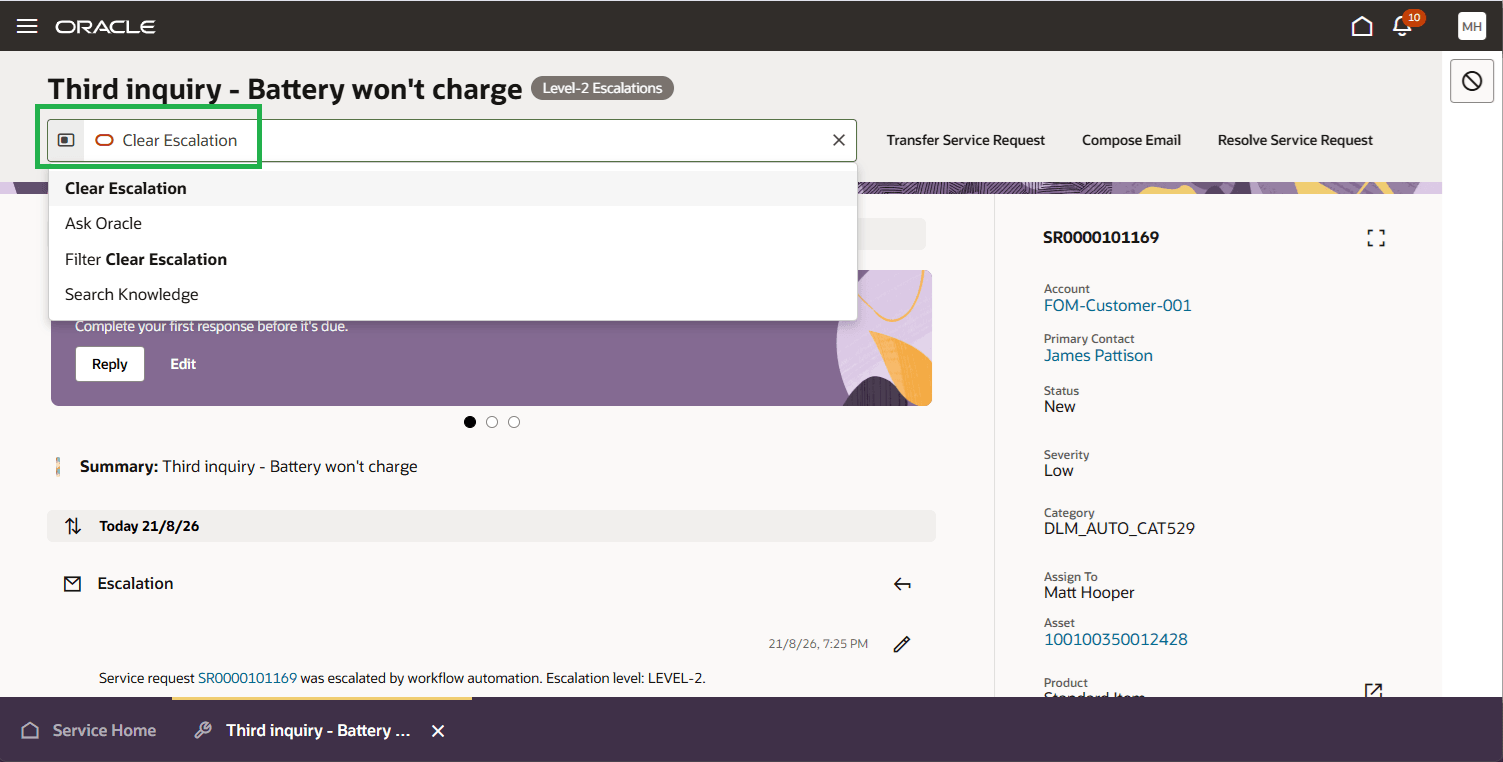Viewport: 1503px width, 762px height.
Task: Click Compose Email
Action: pyautogui.click(x=1131, y=140)
